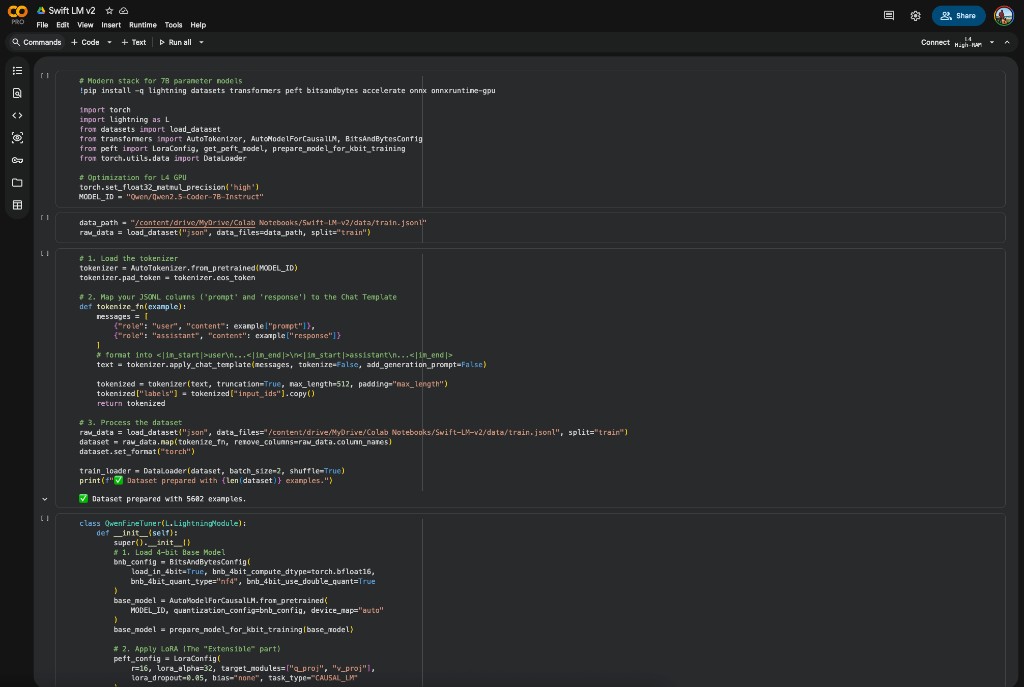Open runtime connection options dropdown arrow
Image resolution: width=1024 pixels, height=687 pixels.
tap(992, 42)
